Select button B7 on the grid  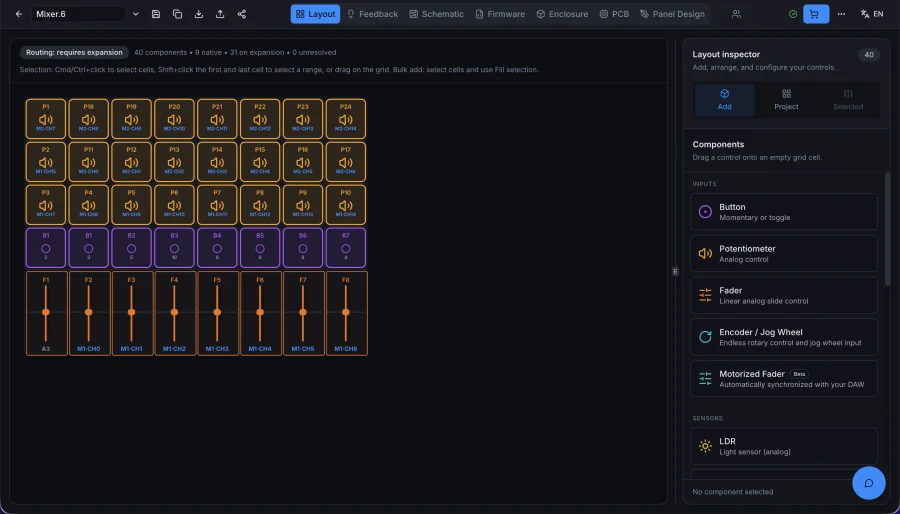(346, 248)
